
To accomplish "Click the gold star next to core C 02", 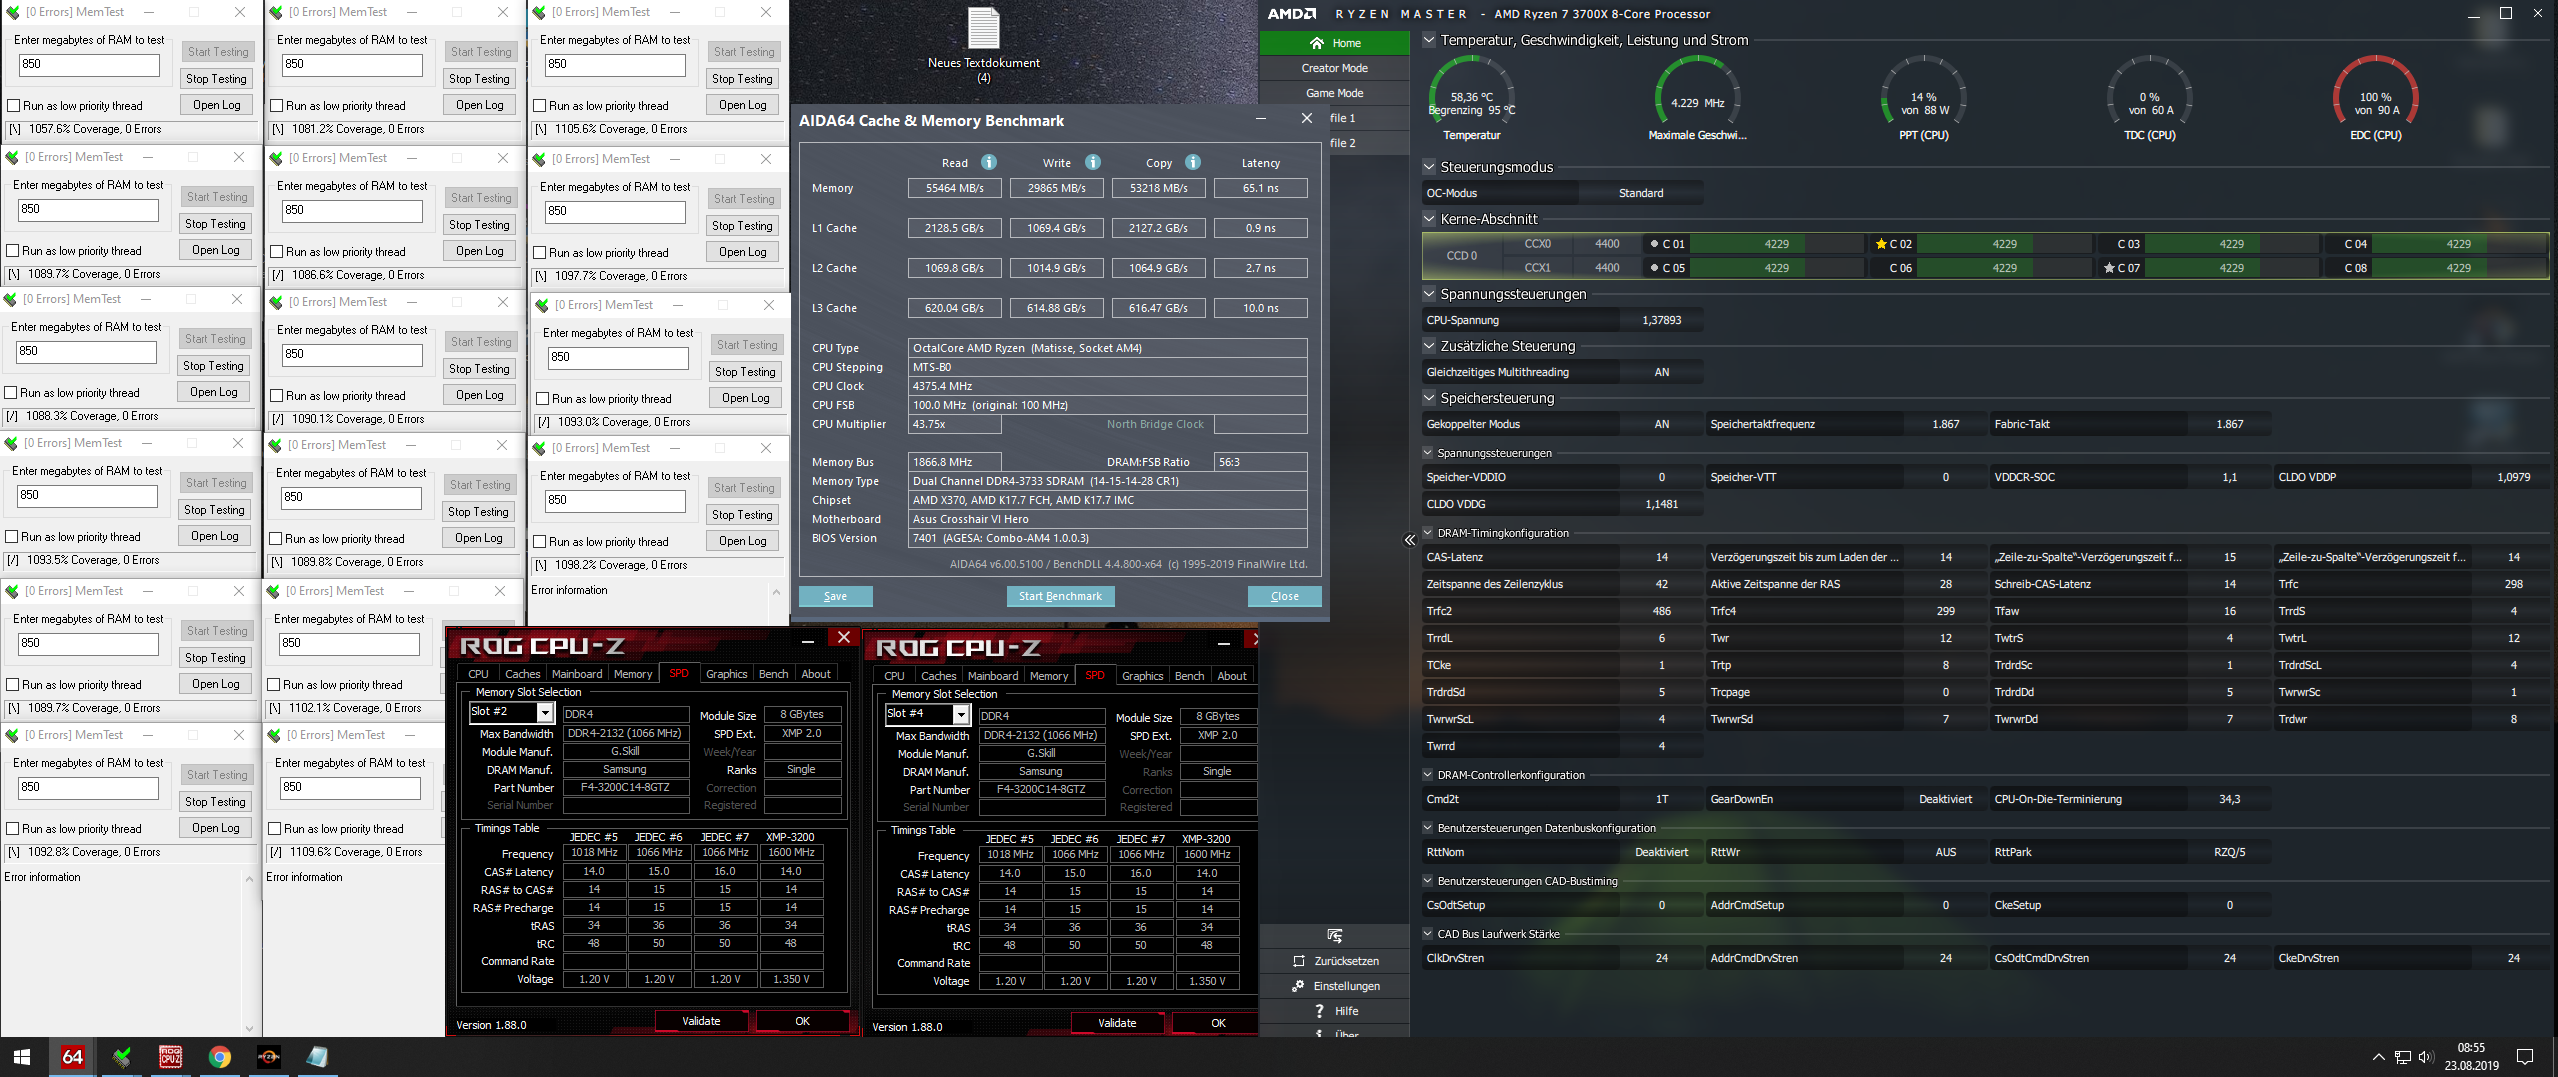I will click(1881, 244).
